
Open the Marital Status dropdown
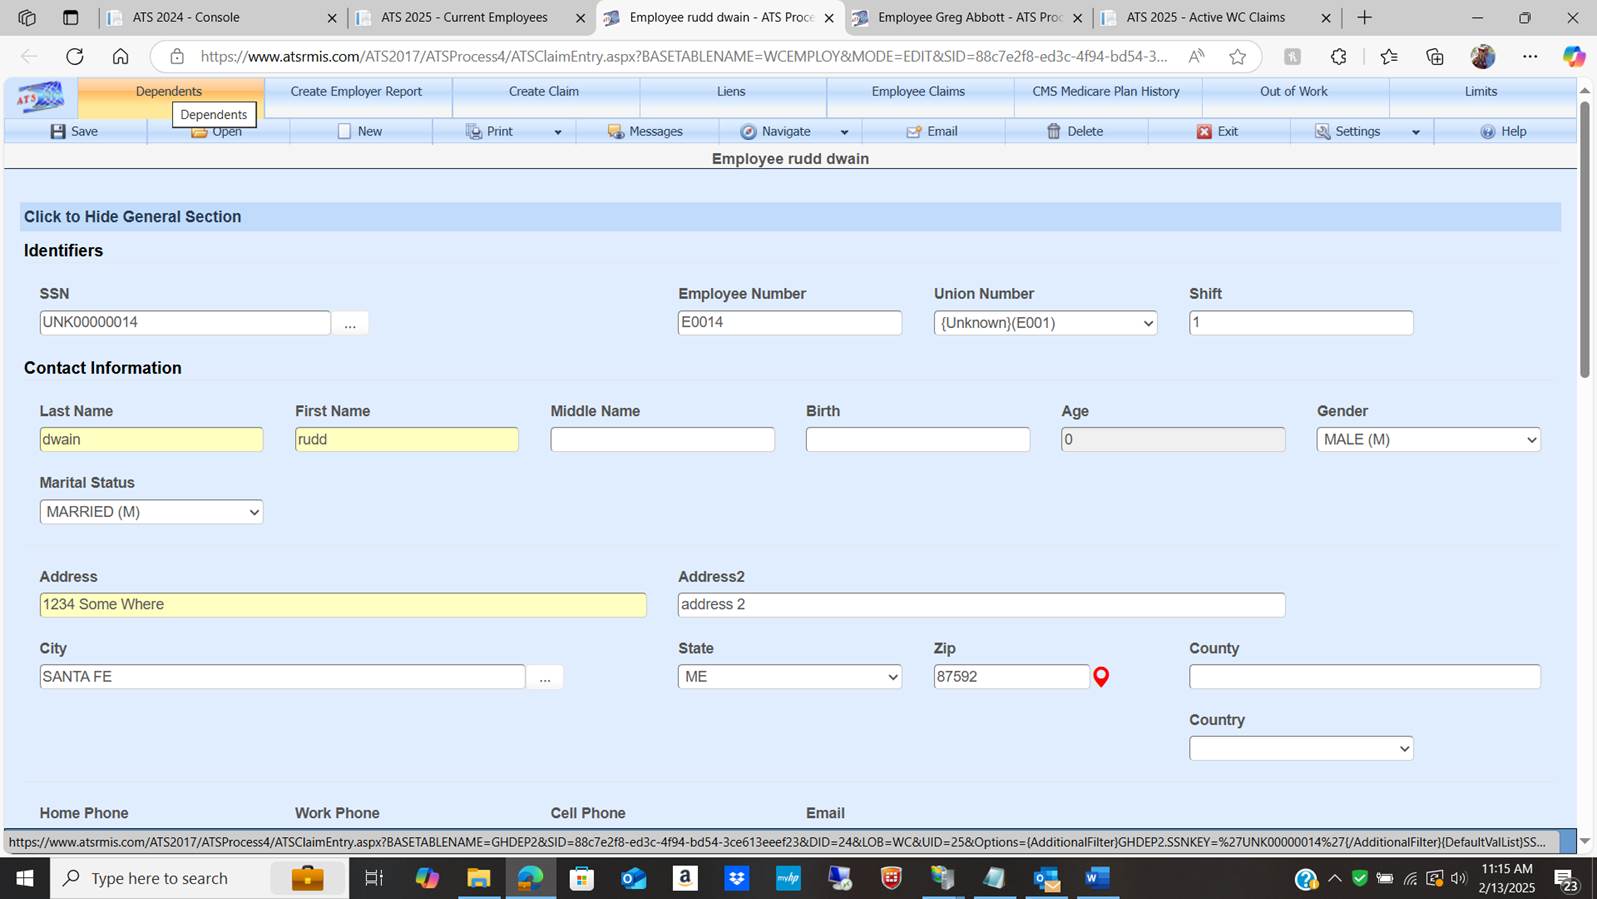(x=151, y=512)
